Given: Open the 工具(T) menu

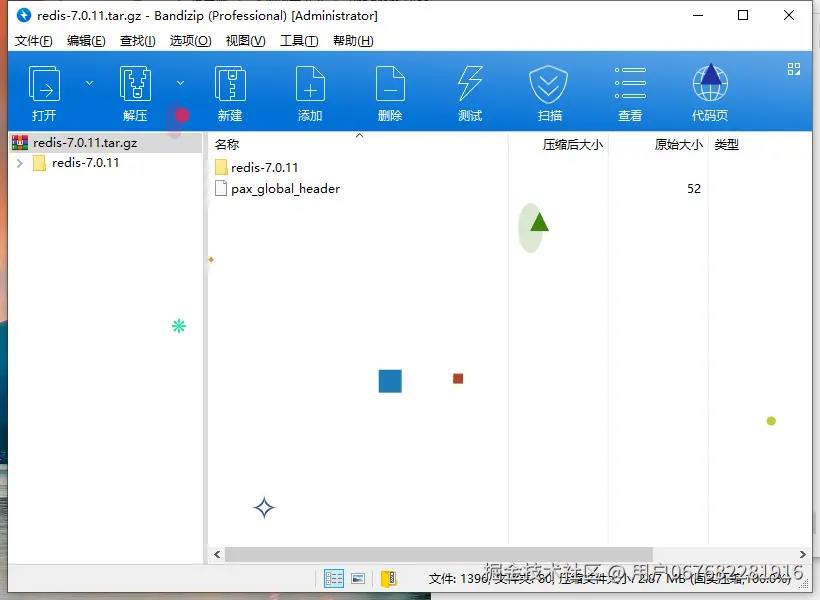Looking at the screenshot, I should [299, 41].
